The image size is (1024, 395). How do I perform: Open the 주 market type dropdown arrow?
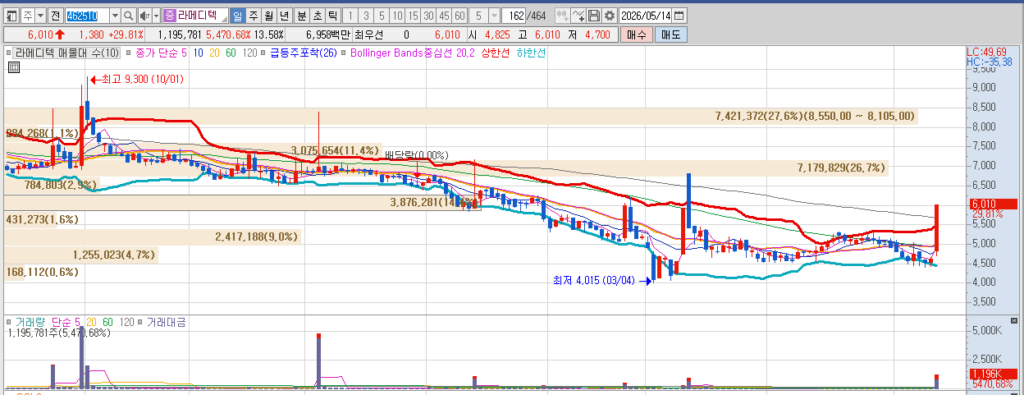tap(40, 16)
